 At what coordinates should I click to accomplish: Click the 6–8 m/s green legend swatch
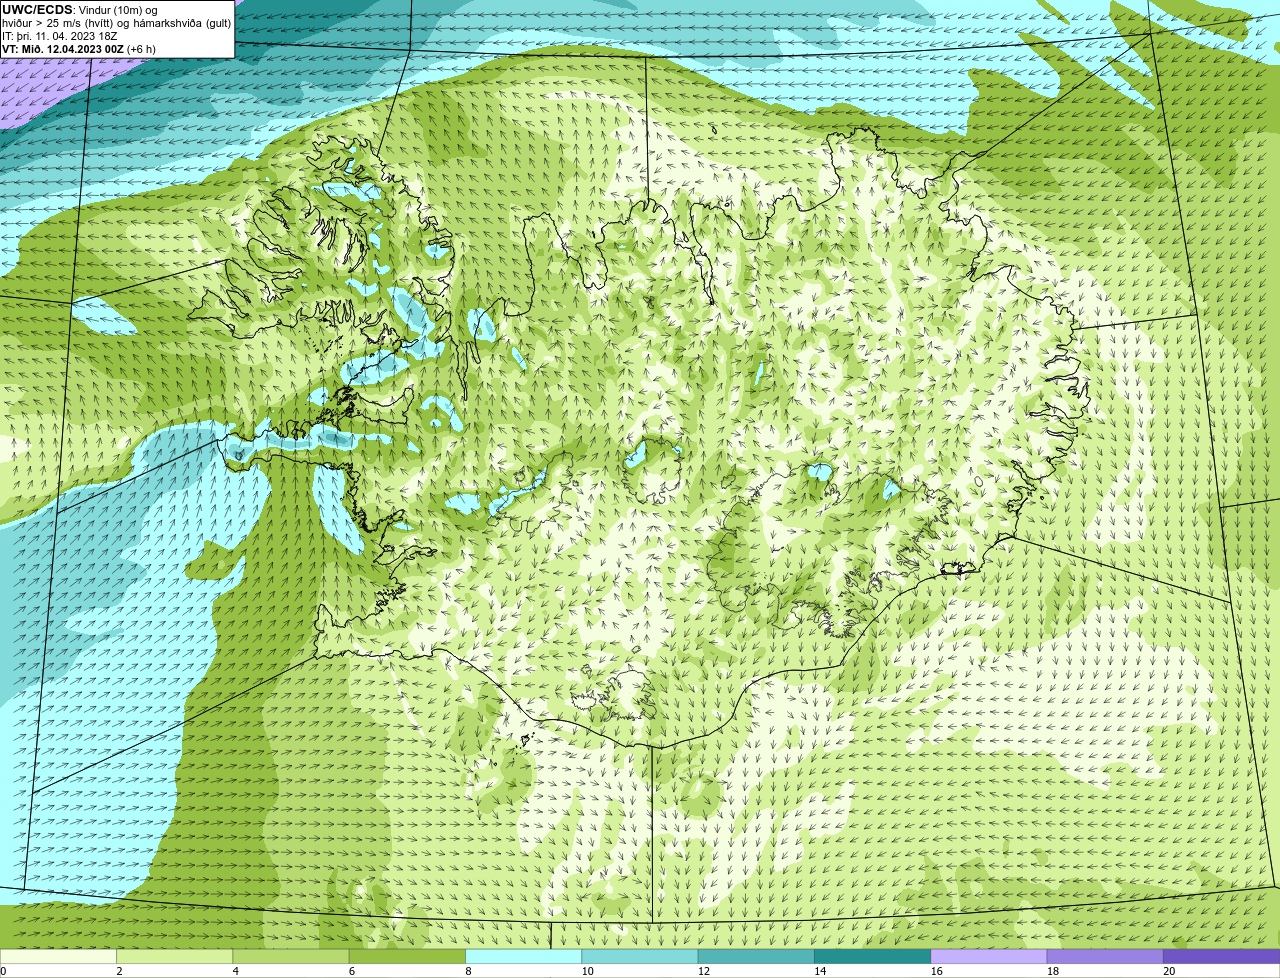[407, 957]
